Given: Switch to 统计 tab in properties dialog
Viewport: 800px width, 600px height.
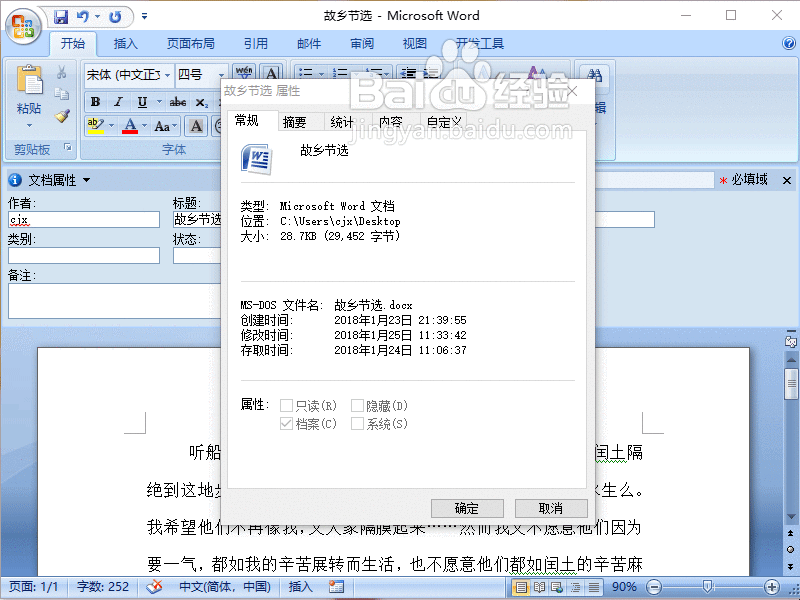Looking at the screenshot, I should pyautogui.click(x=341, y=122).
